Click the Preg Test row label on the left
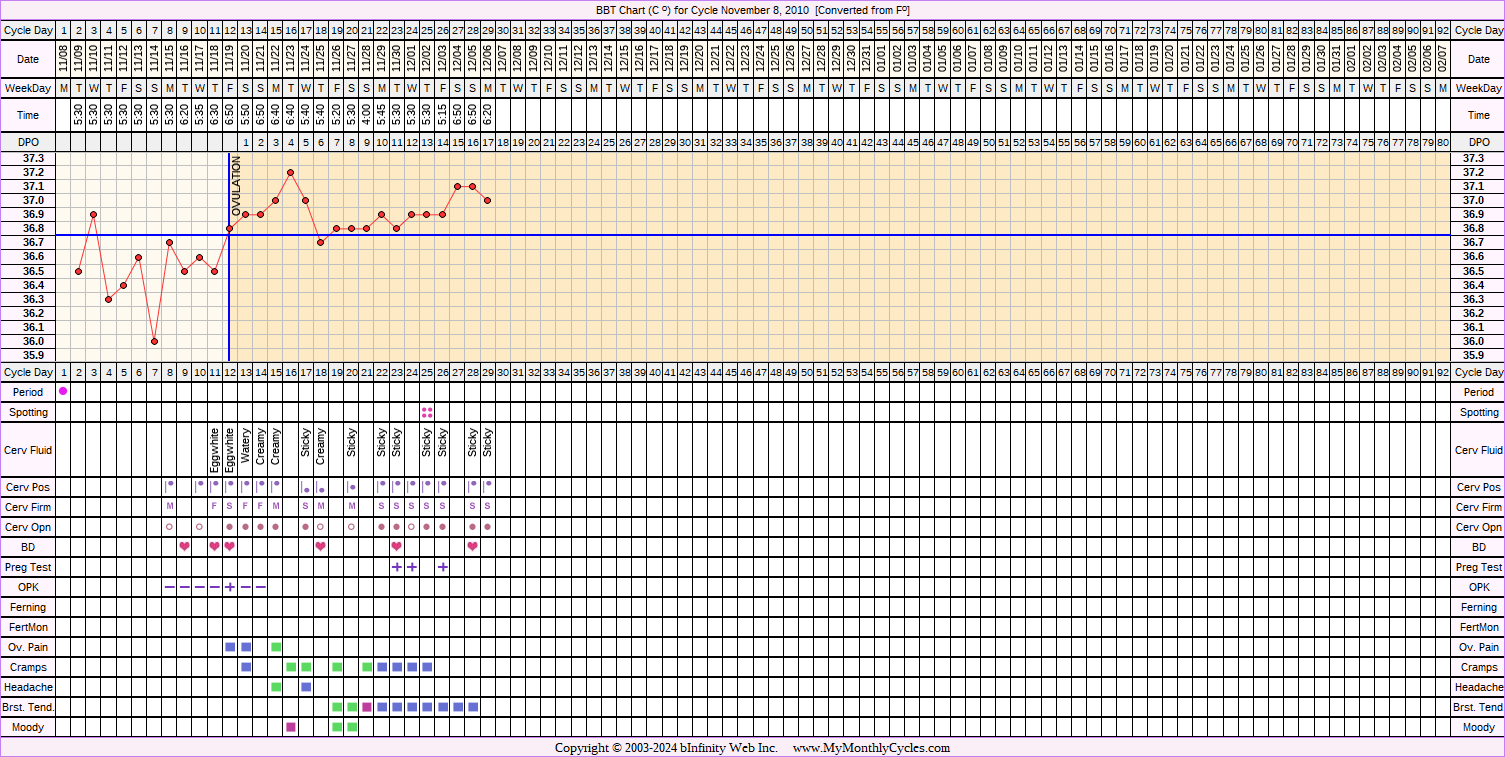 [28, 567]
